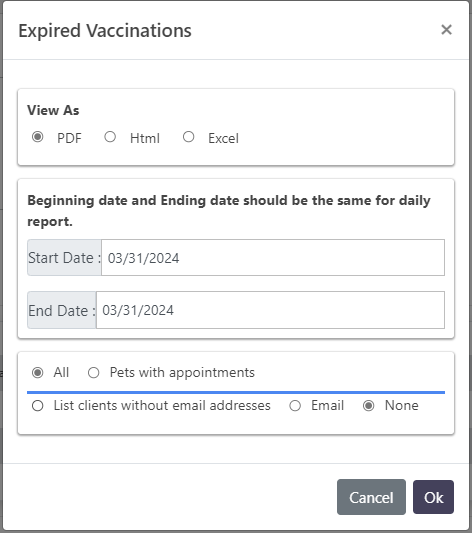Screen dimensions: 472x533
Task: Choose the Email radio option
Action: (295, 406)
